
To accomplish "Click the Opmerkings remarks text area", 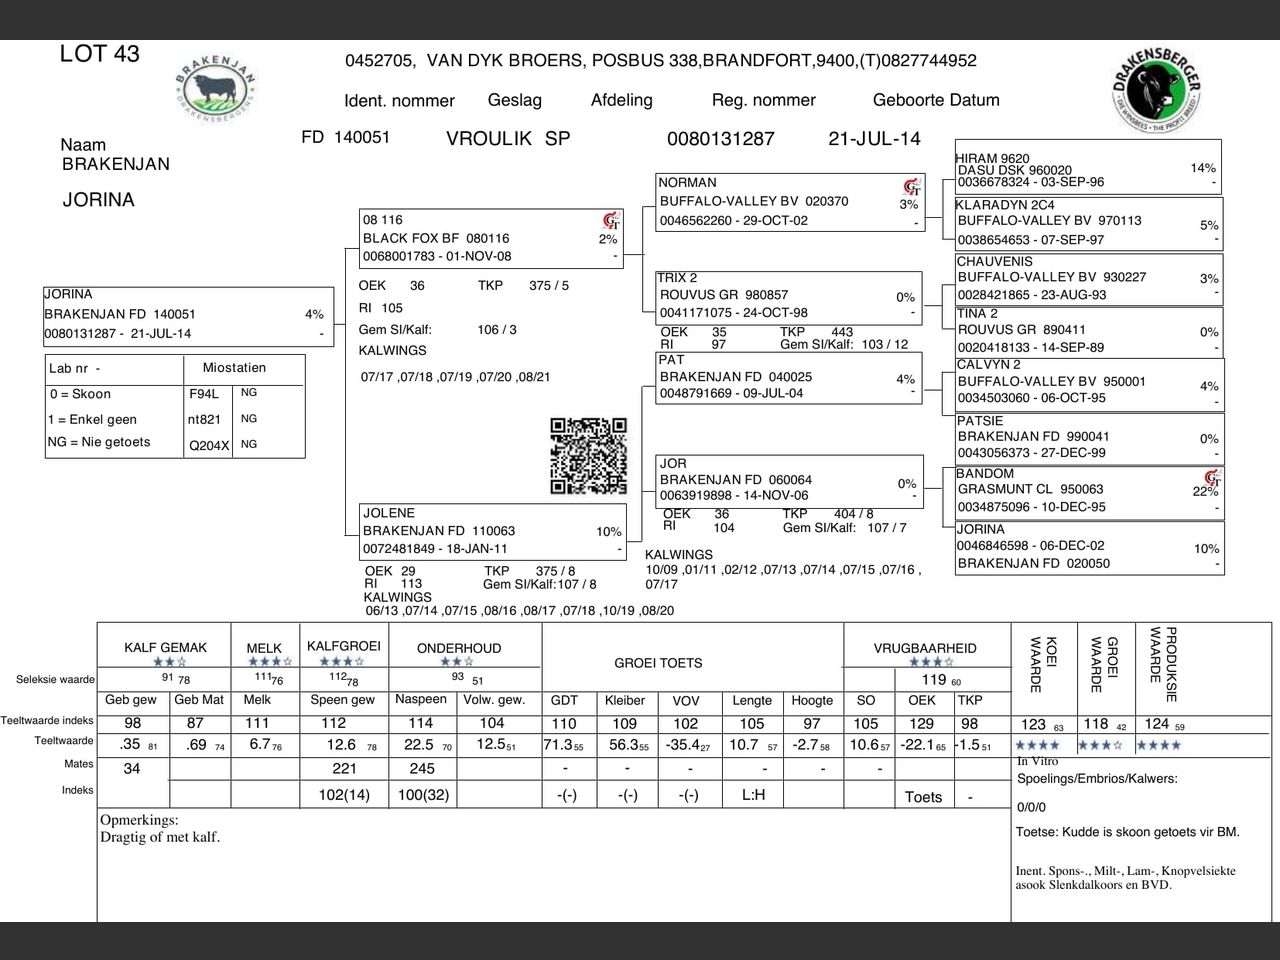I will 554,865.
